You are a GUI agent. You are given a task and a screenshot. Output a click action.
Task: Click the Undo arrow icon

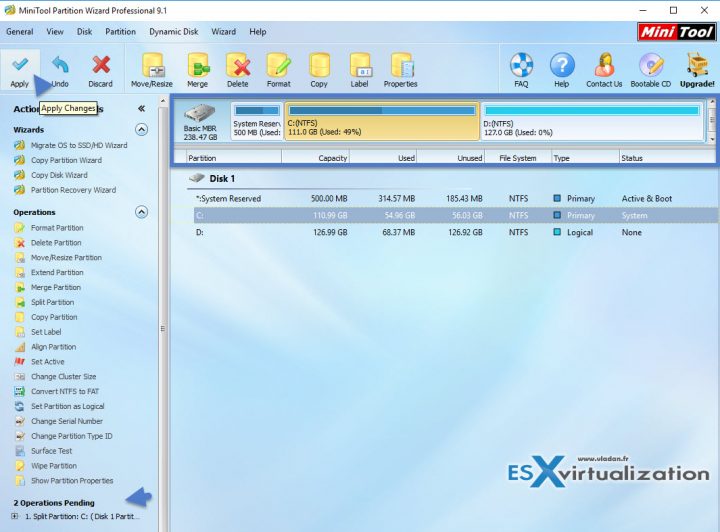[x=60, y=65]
